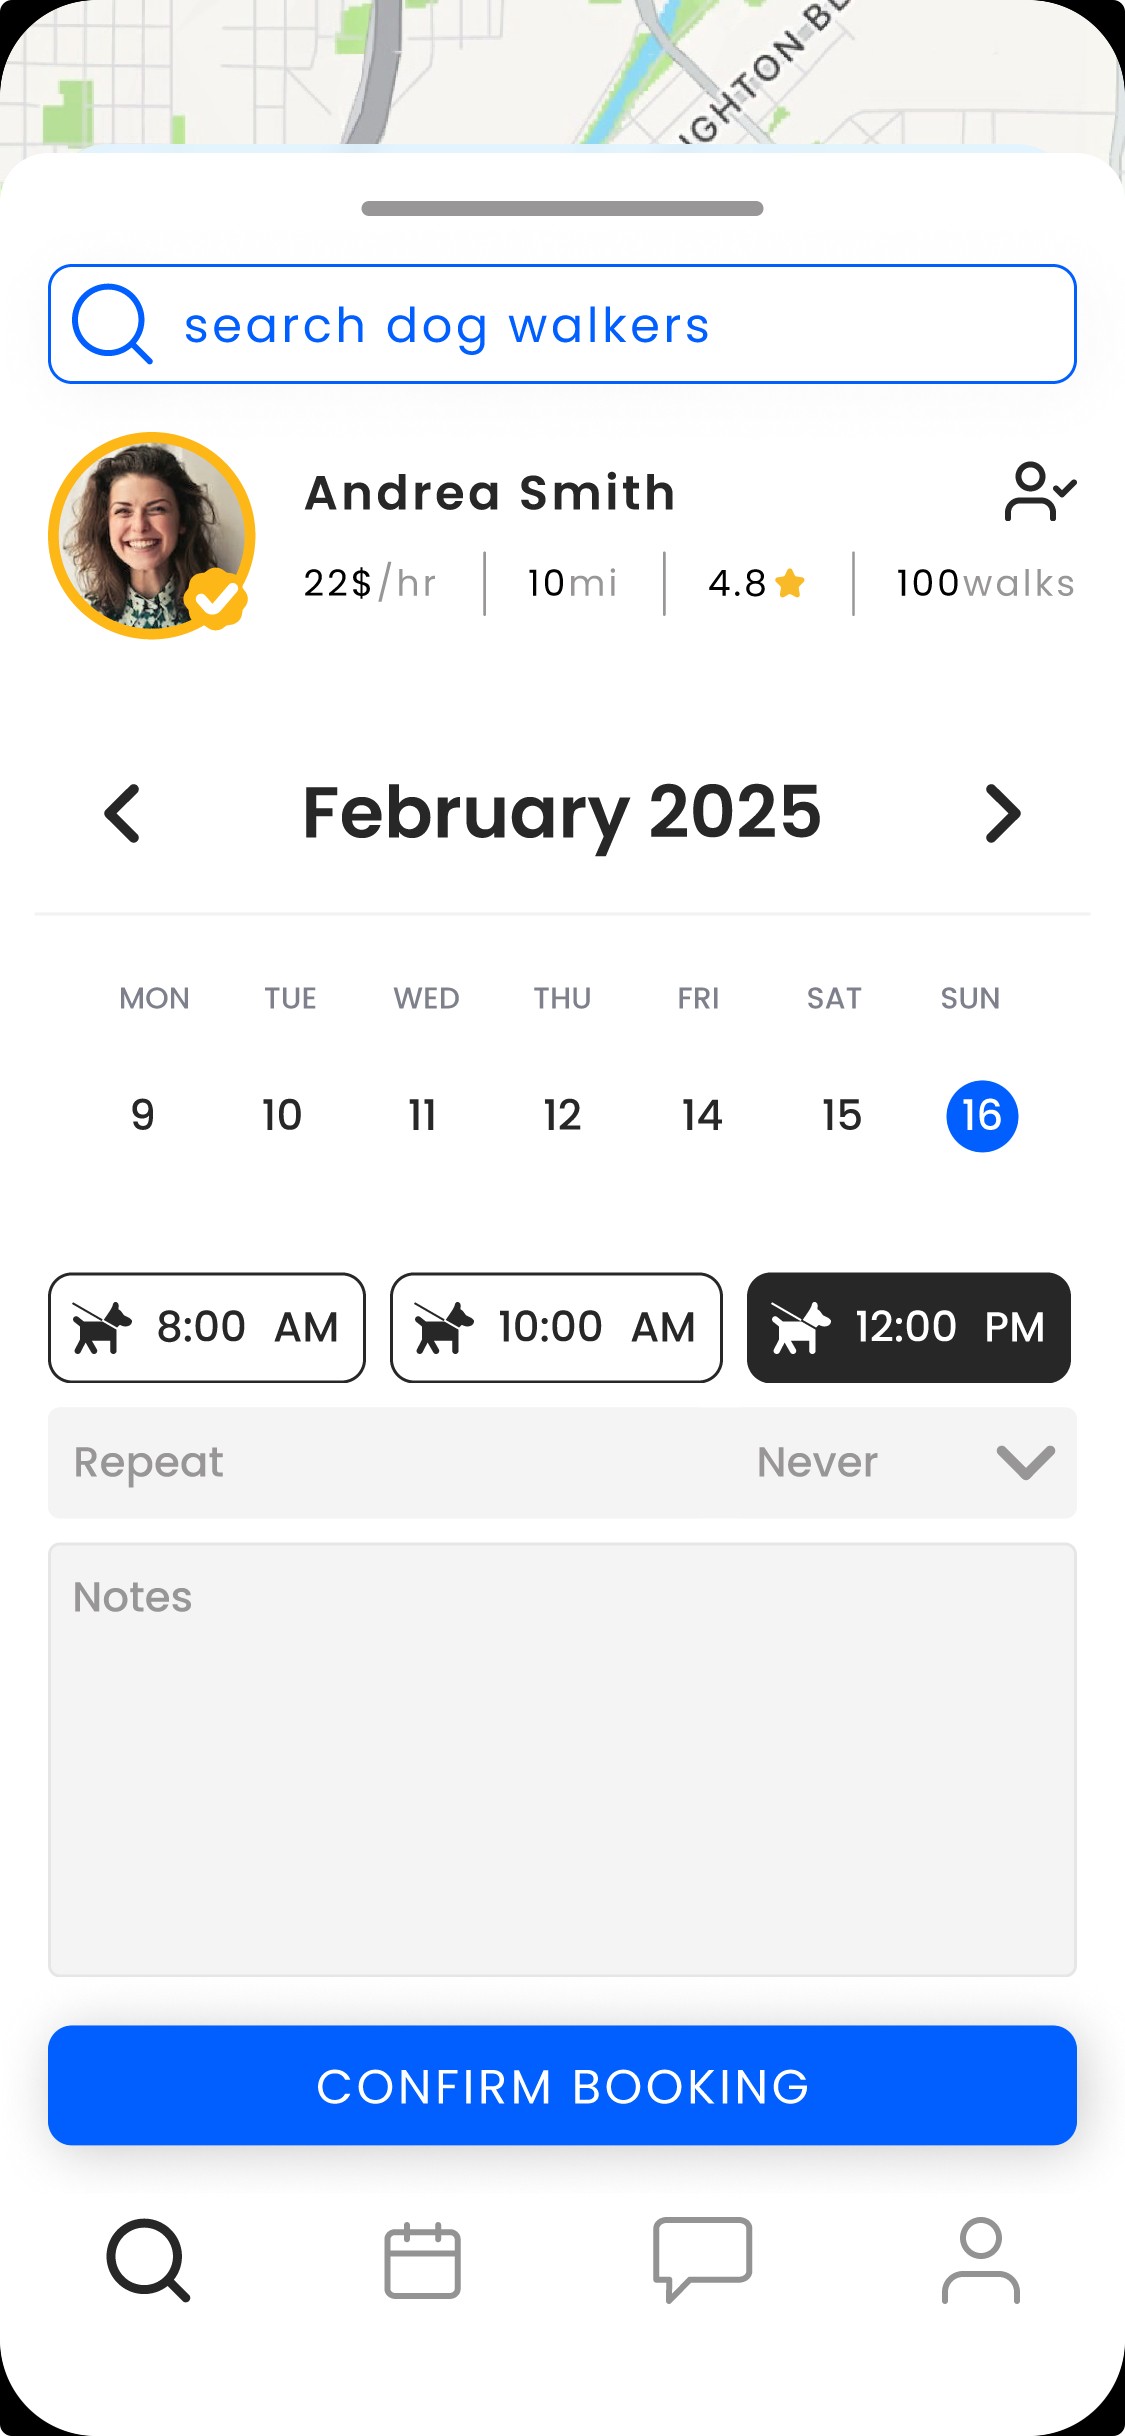The image size is (1125, 2436).
Task: Tap the search magnifier icon in search field
Action: pos(111,324)
